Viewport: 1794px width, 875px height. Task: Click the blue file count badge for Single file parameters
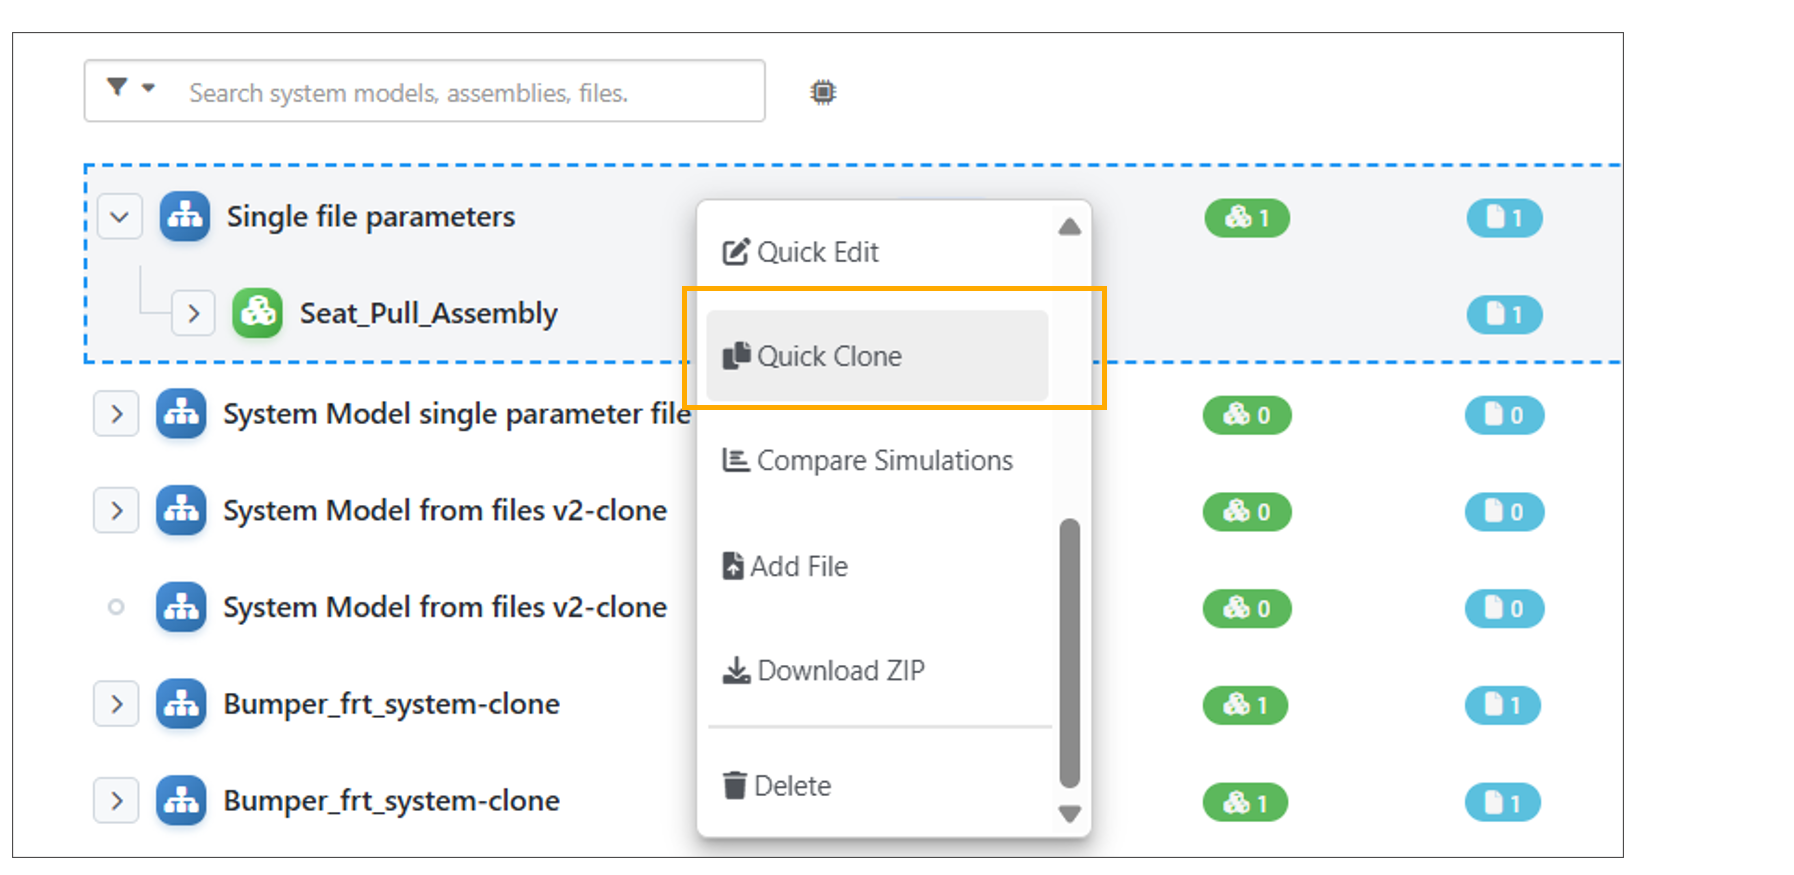coord(1504,218)
